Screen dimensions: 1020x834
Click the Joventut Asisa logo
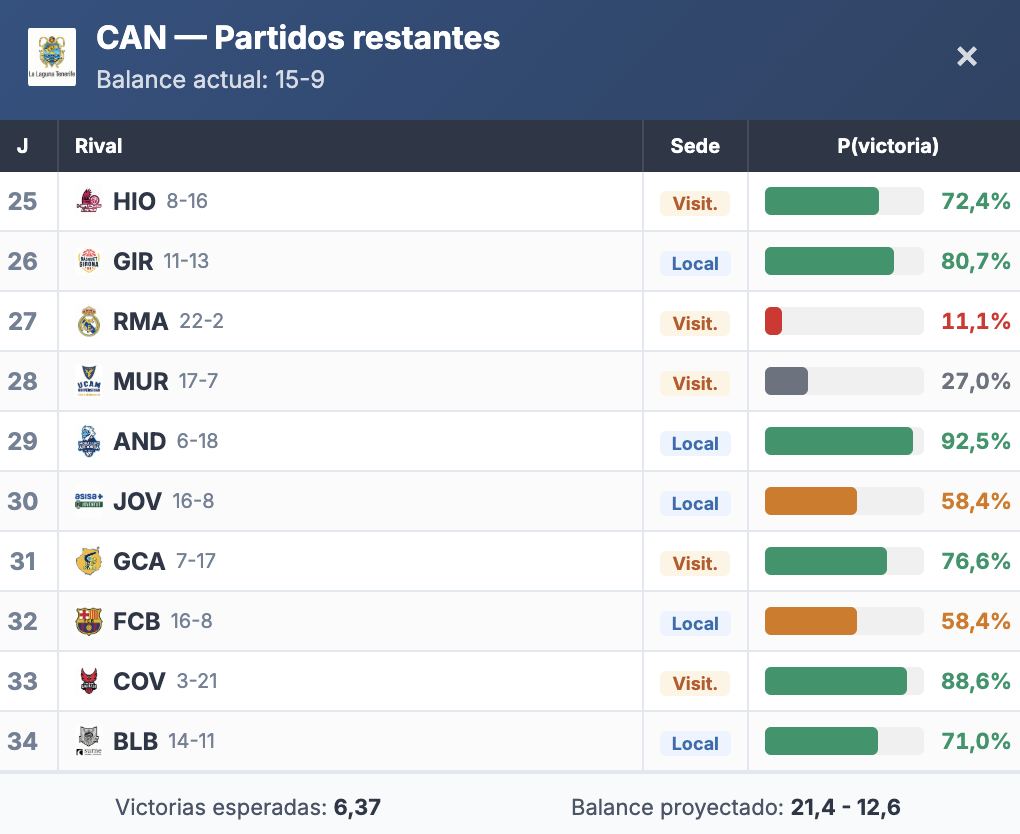click(89, 501)
